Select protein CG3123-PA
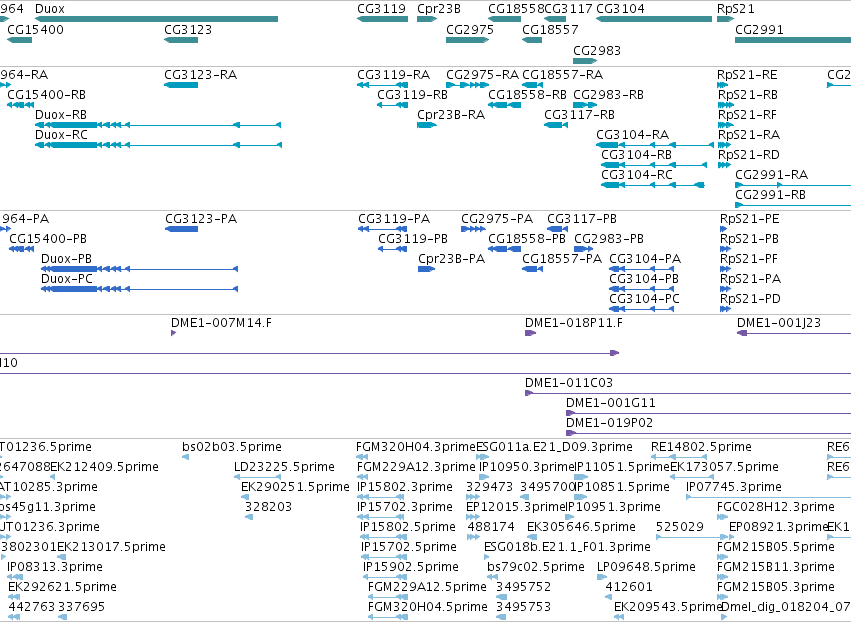The width and height of the screenshot is (851, 622). pos(201,219)
